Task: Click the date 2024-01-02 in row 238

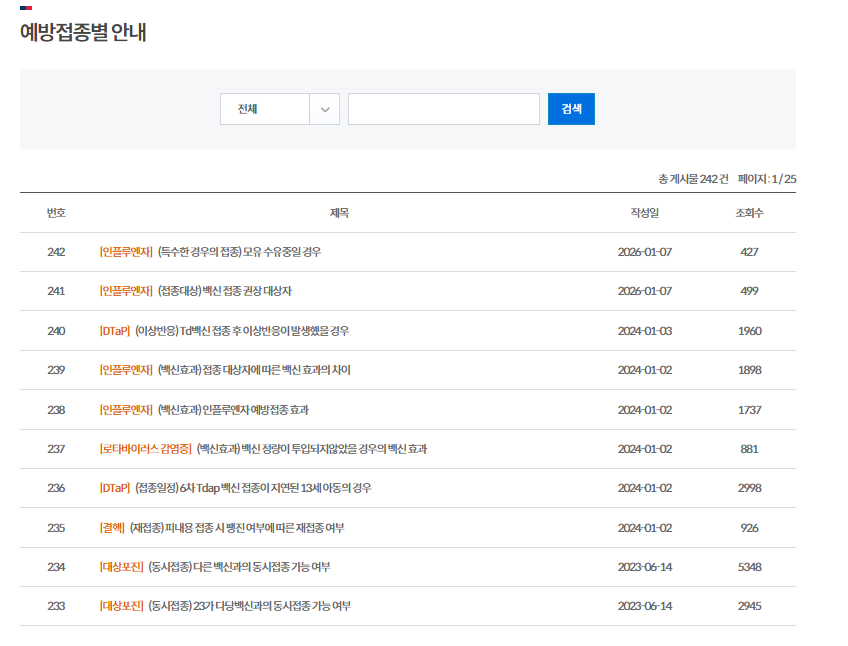Action: click(645, 410)
